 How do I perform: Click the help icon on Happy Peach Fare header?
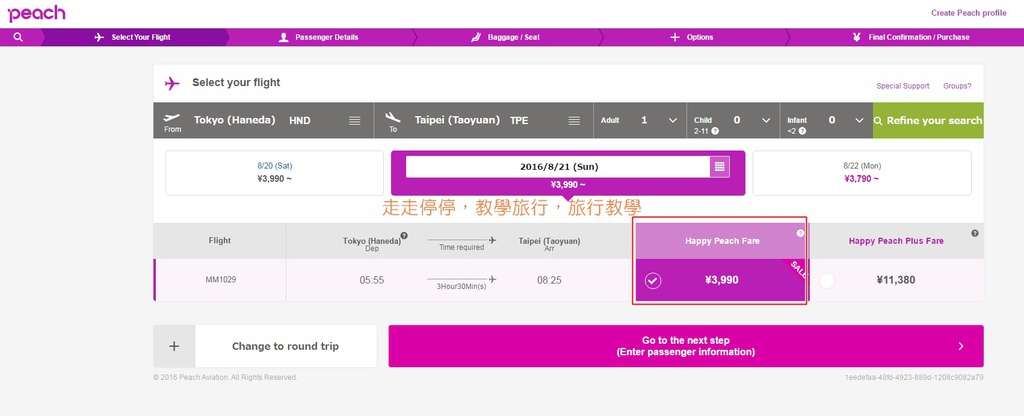tap(800, 233)
